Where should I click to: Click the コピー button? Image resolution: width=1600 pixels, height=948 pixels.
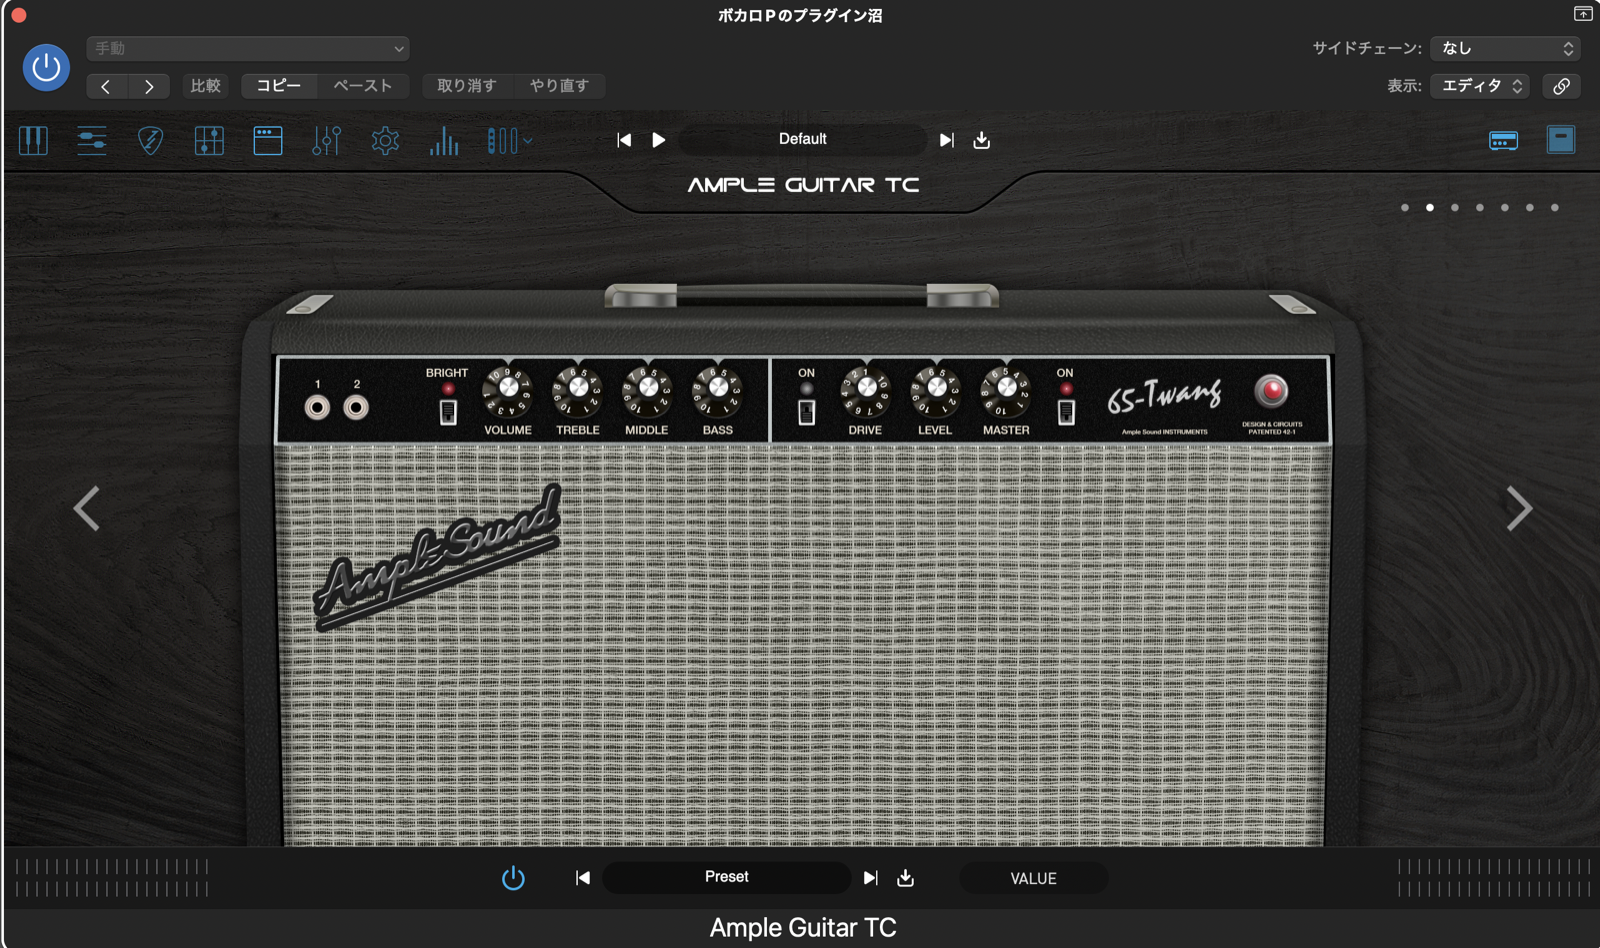pyautogui.click(x=279, y=86)
